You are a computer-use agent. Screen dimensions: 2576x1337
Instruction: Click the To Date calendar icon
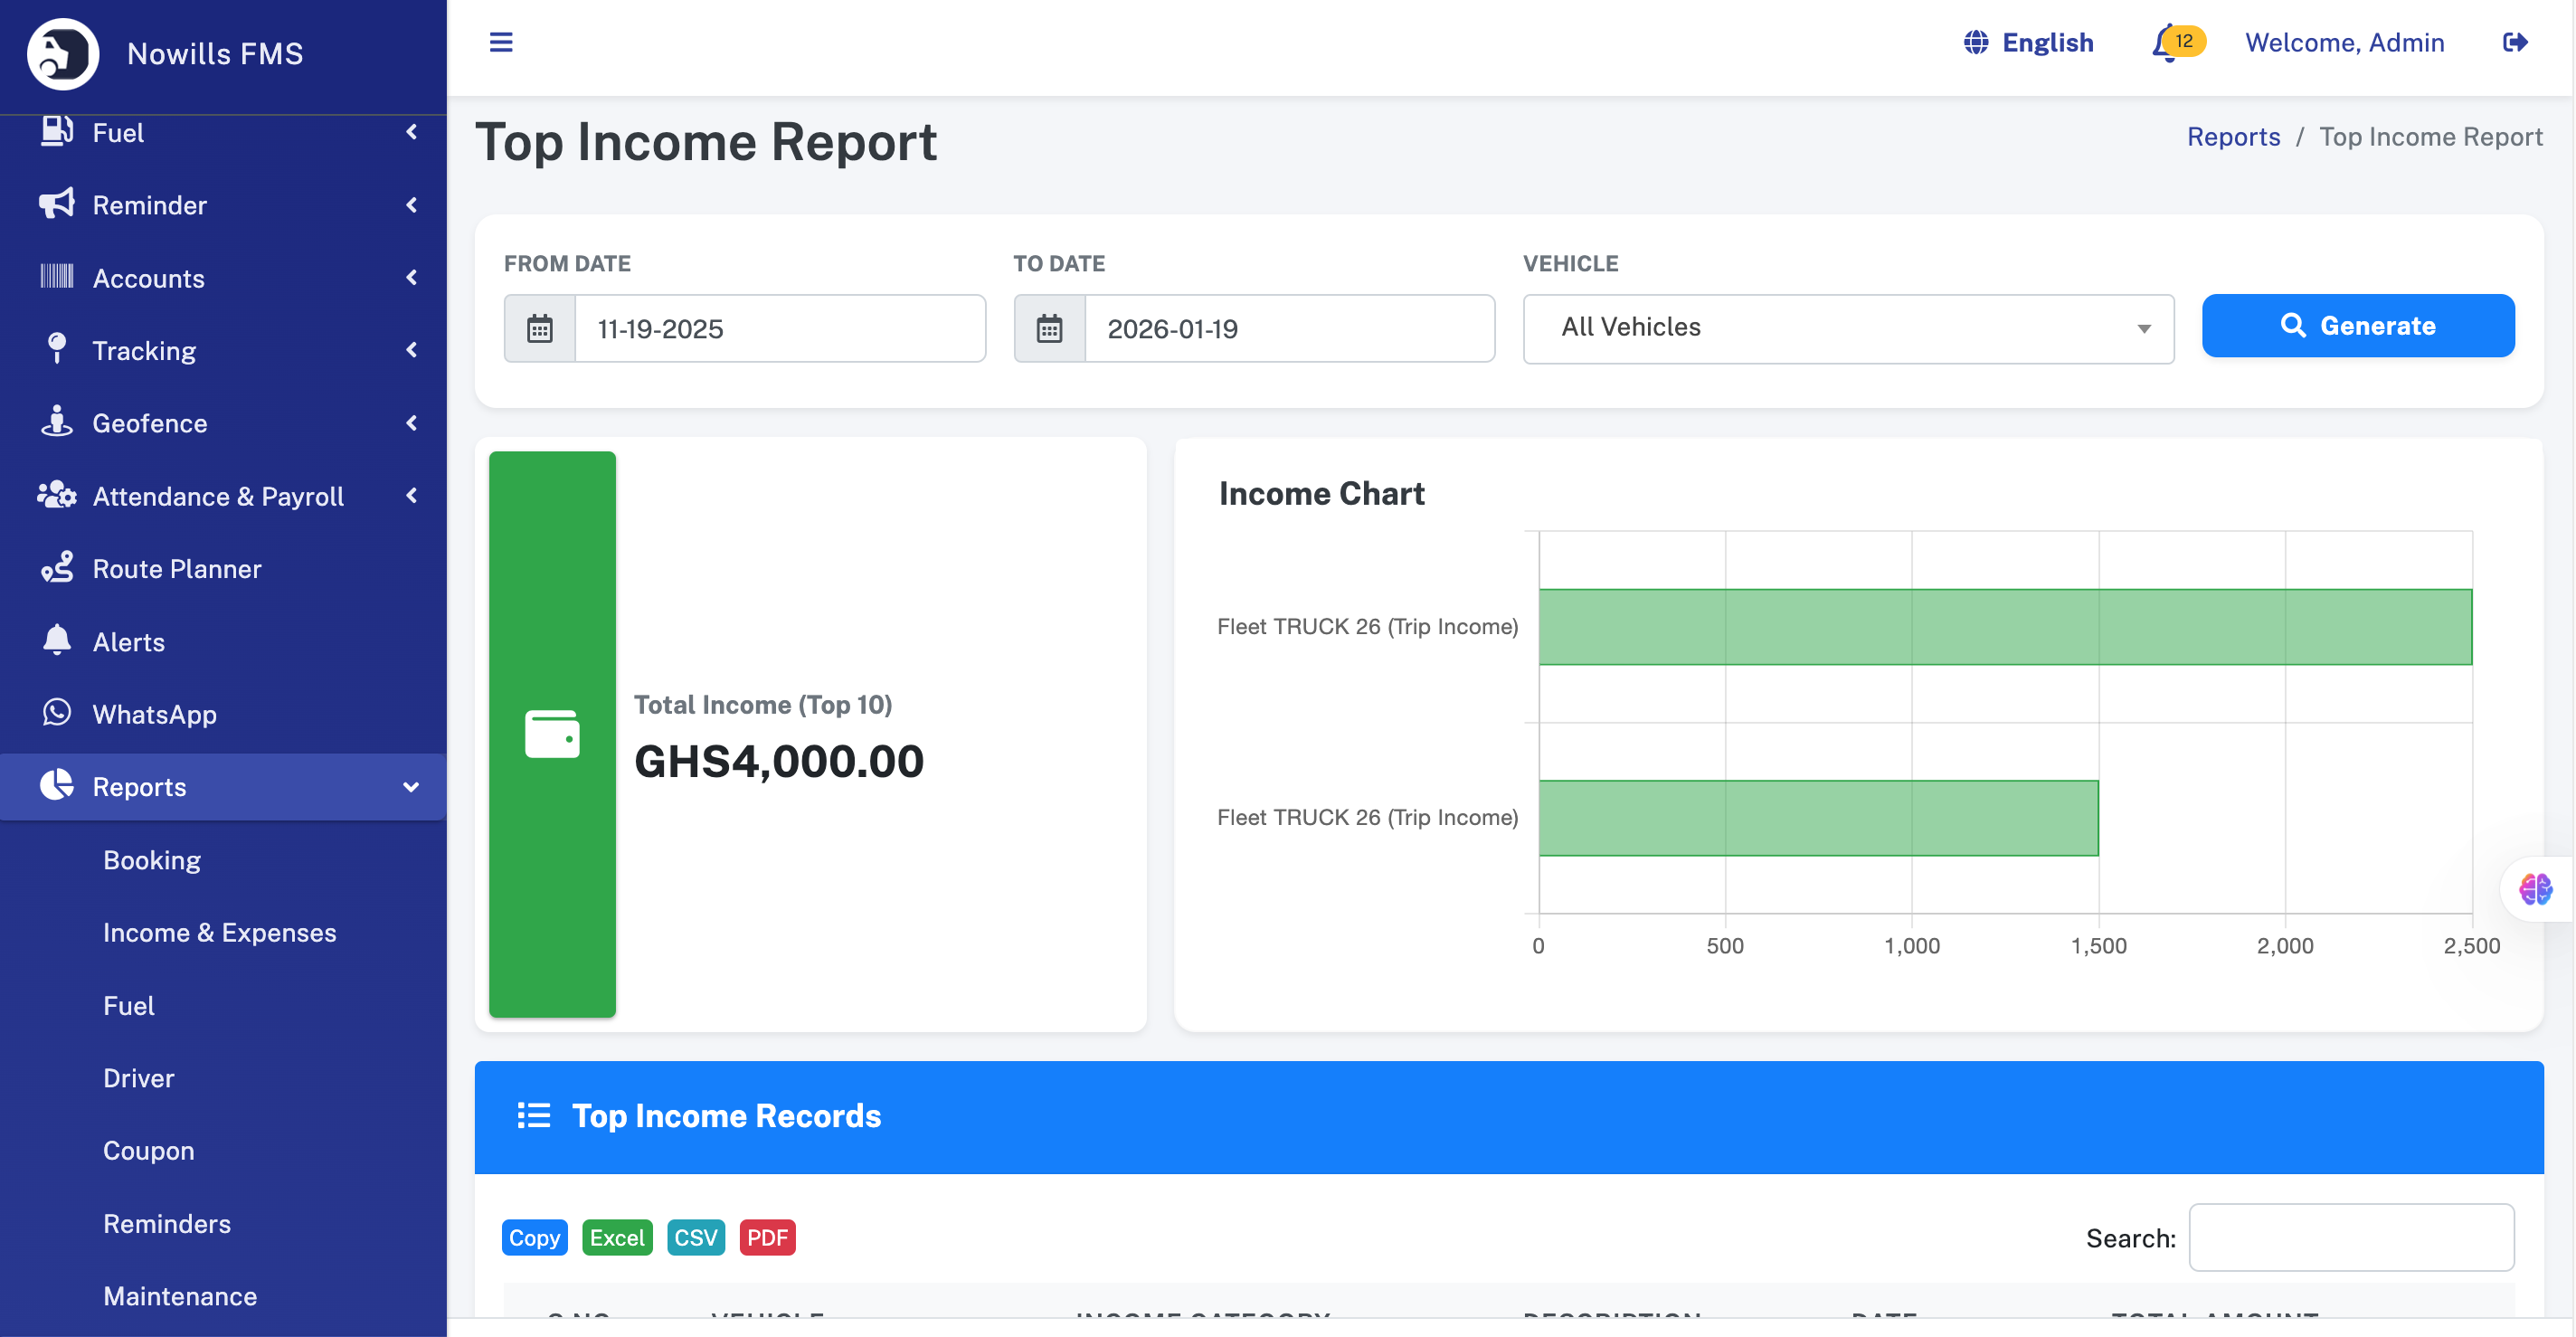pos(1049,328)
